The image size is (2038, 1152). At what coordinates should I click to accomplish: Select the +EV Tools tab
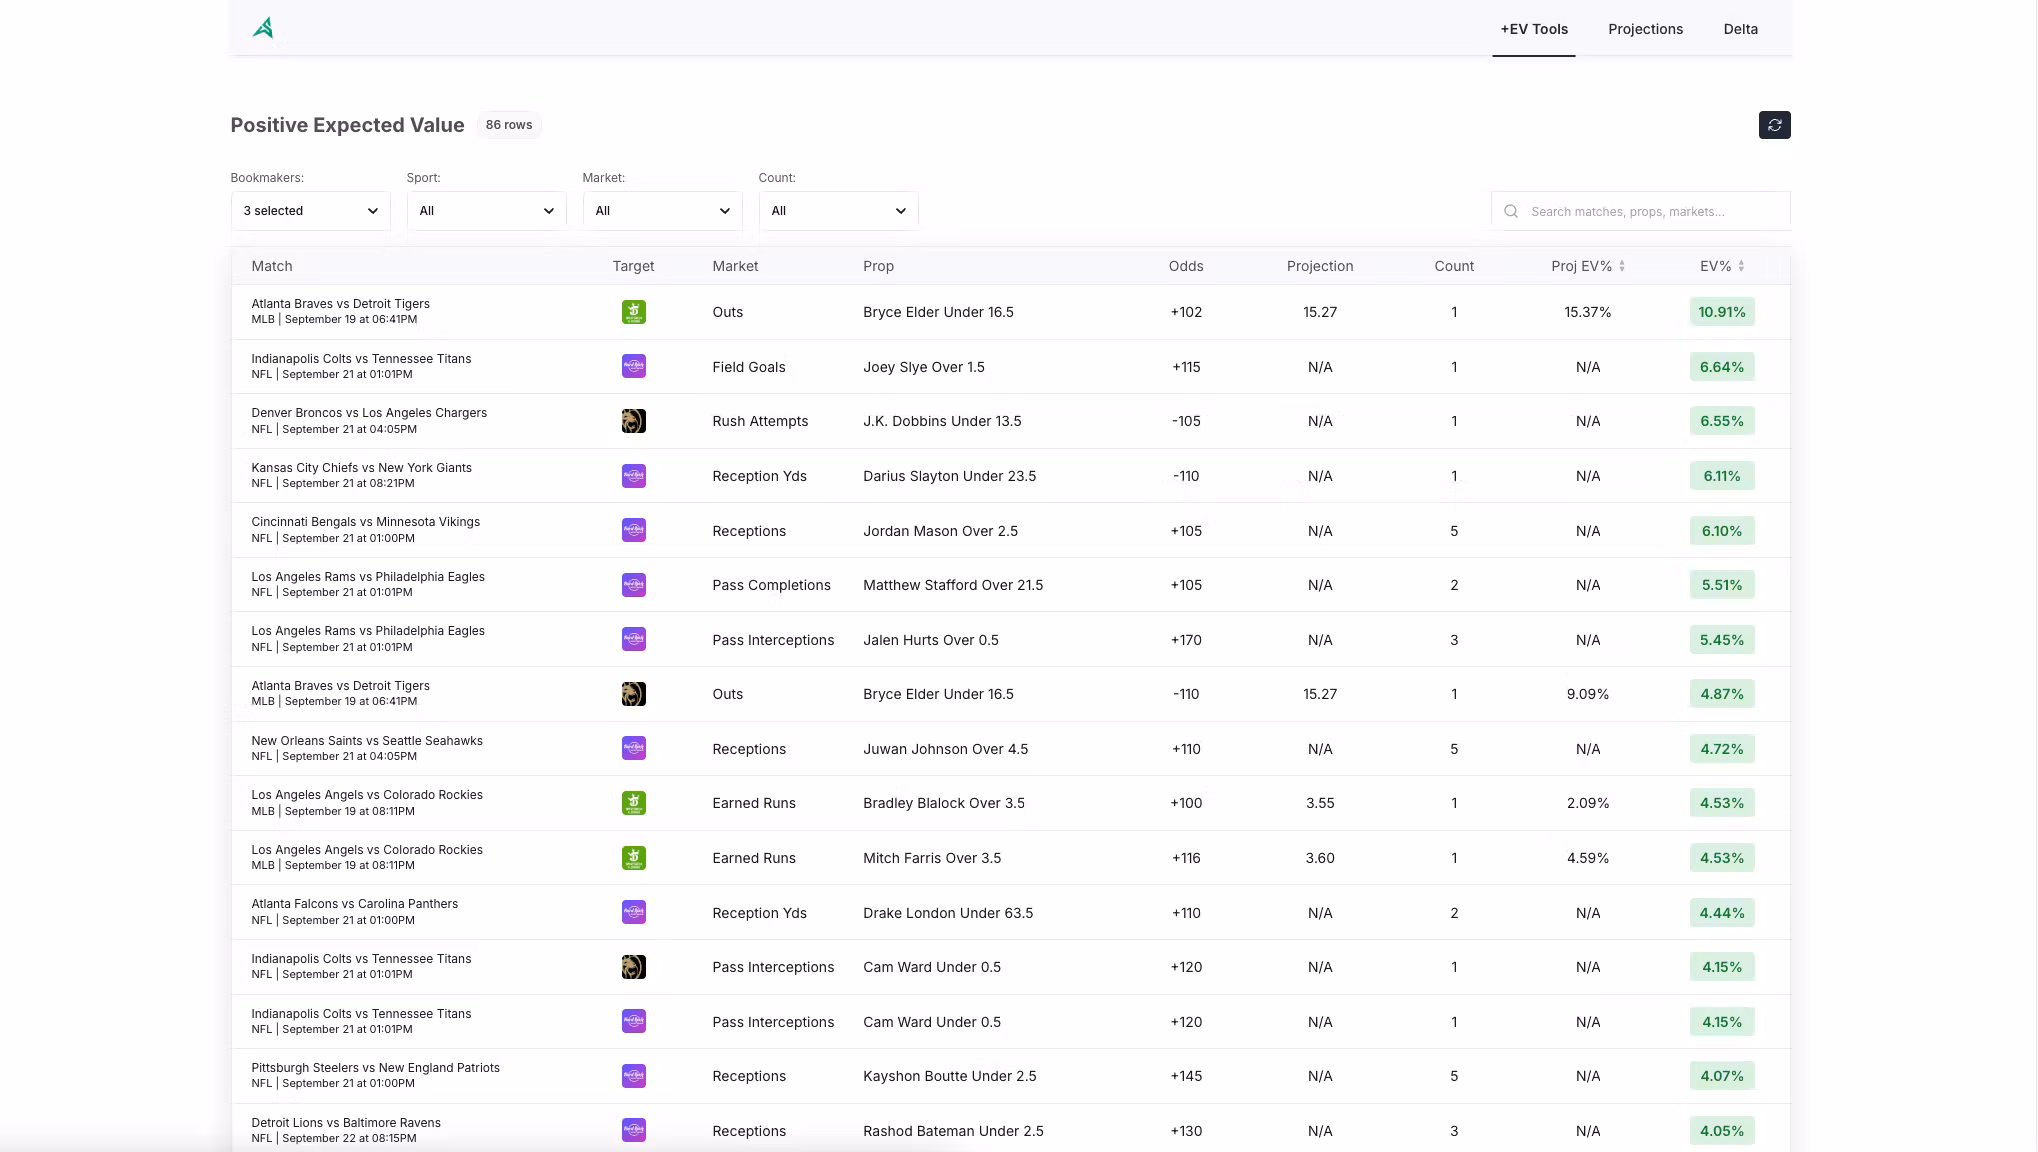(1533, 29)
